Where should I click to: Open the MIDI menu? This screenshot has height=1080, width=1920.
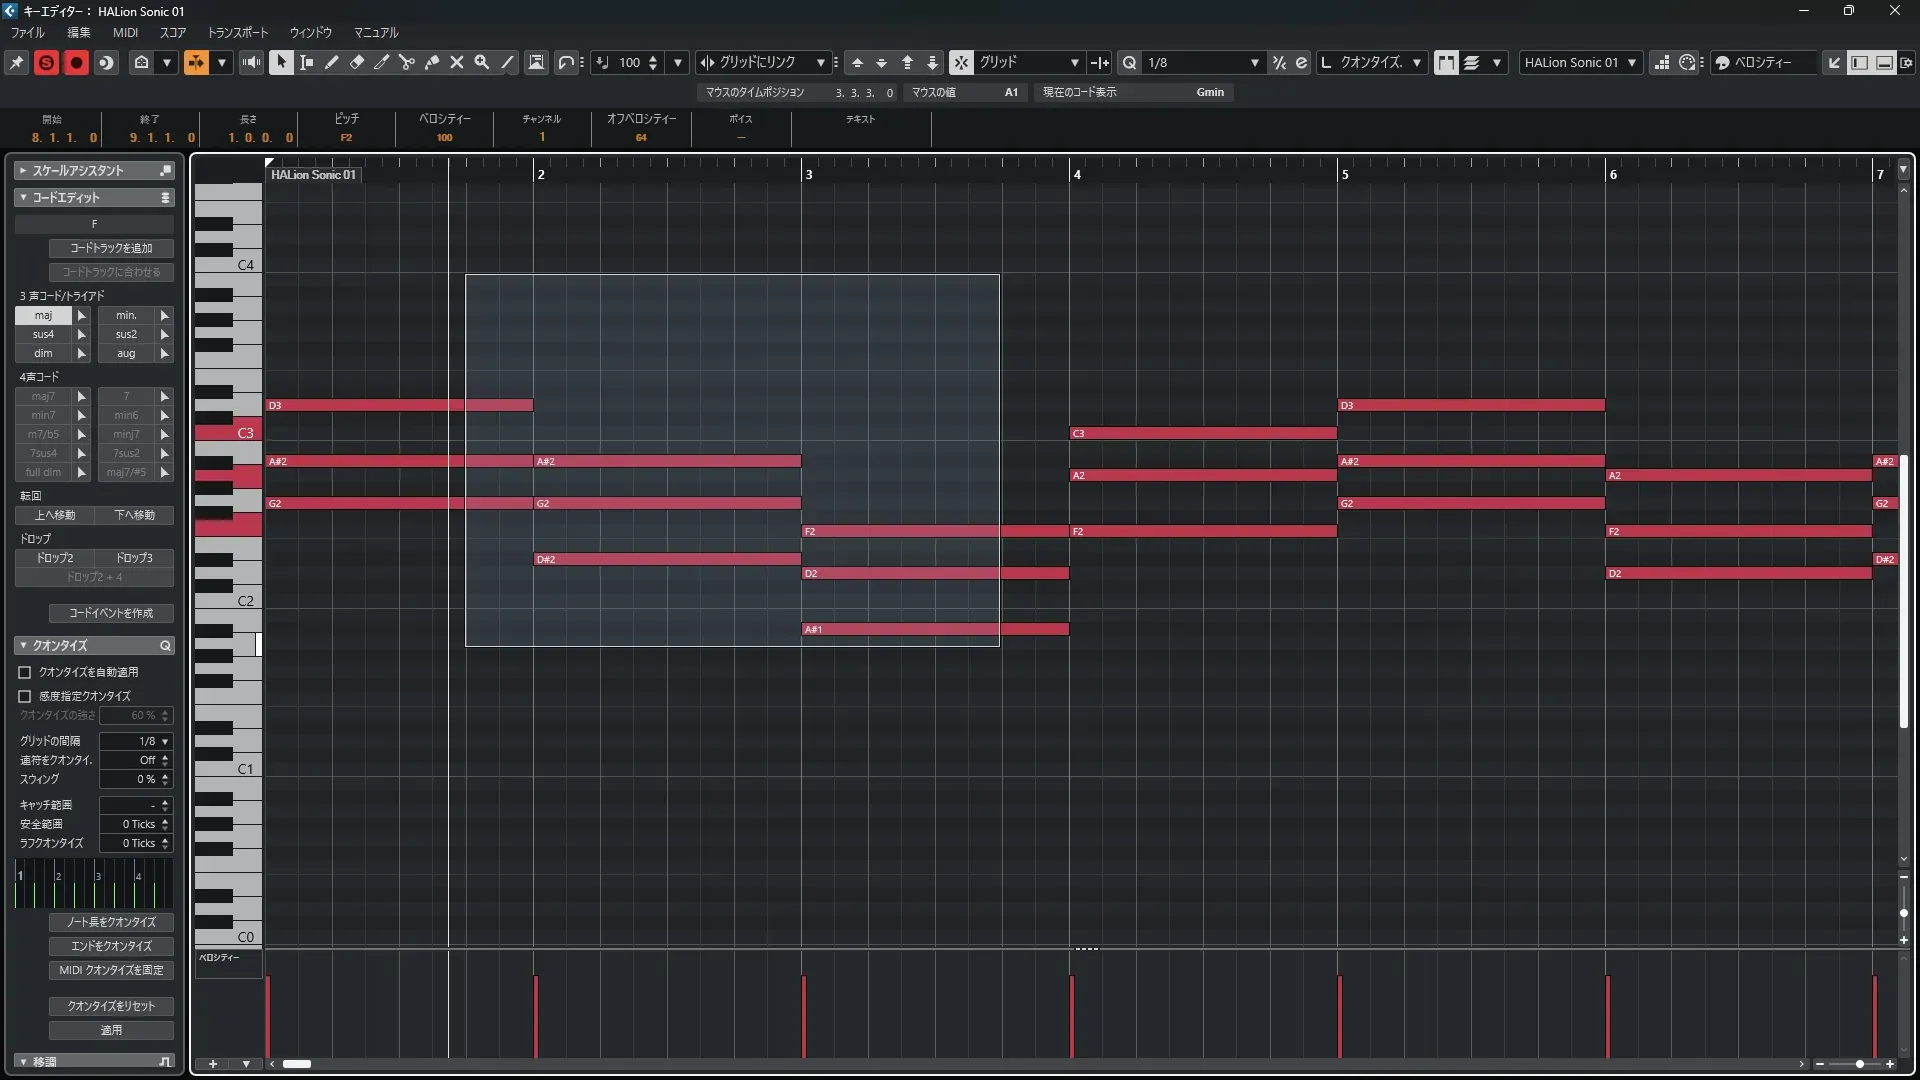[x=125, y=32]
